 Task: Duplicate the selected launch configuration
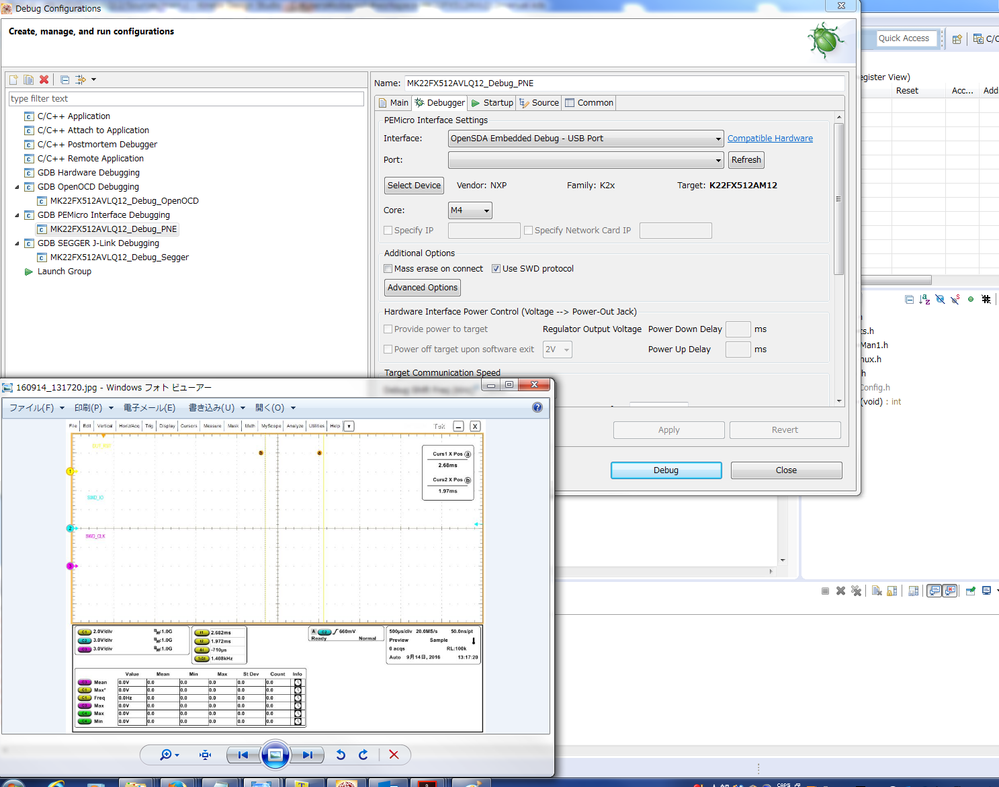pos(29,80)
